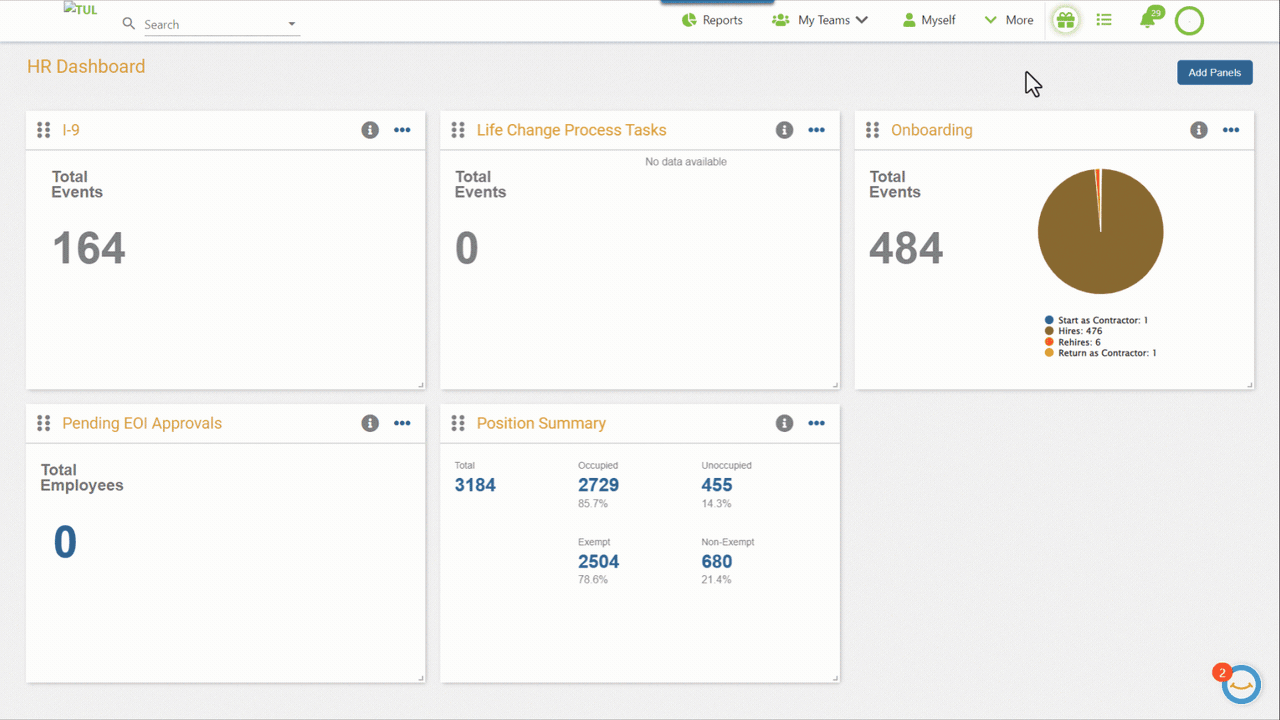Open the gift box icon in header
The width and height of the screenshot is (1280, 720).
coord(1066,20)
